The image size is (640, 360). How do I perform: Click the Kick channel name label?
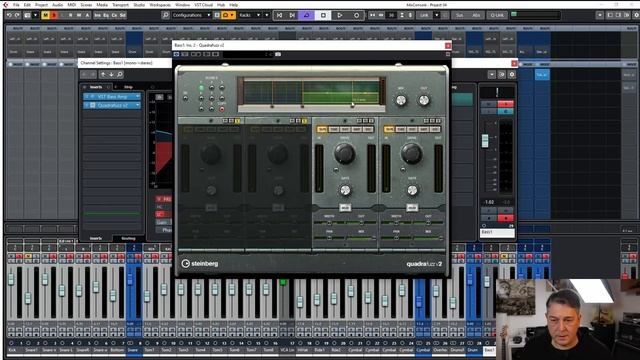click(x=12, y=350)
